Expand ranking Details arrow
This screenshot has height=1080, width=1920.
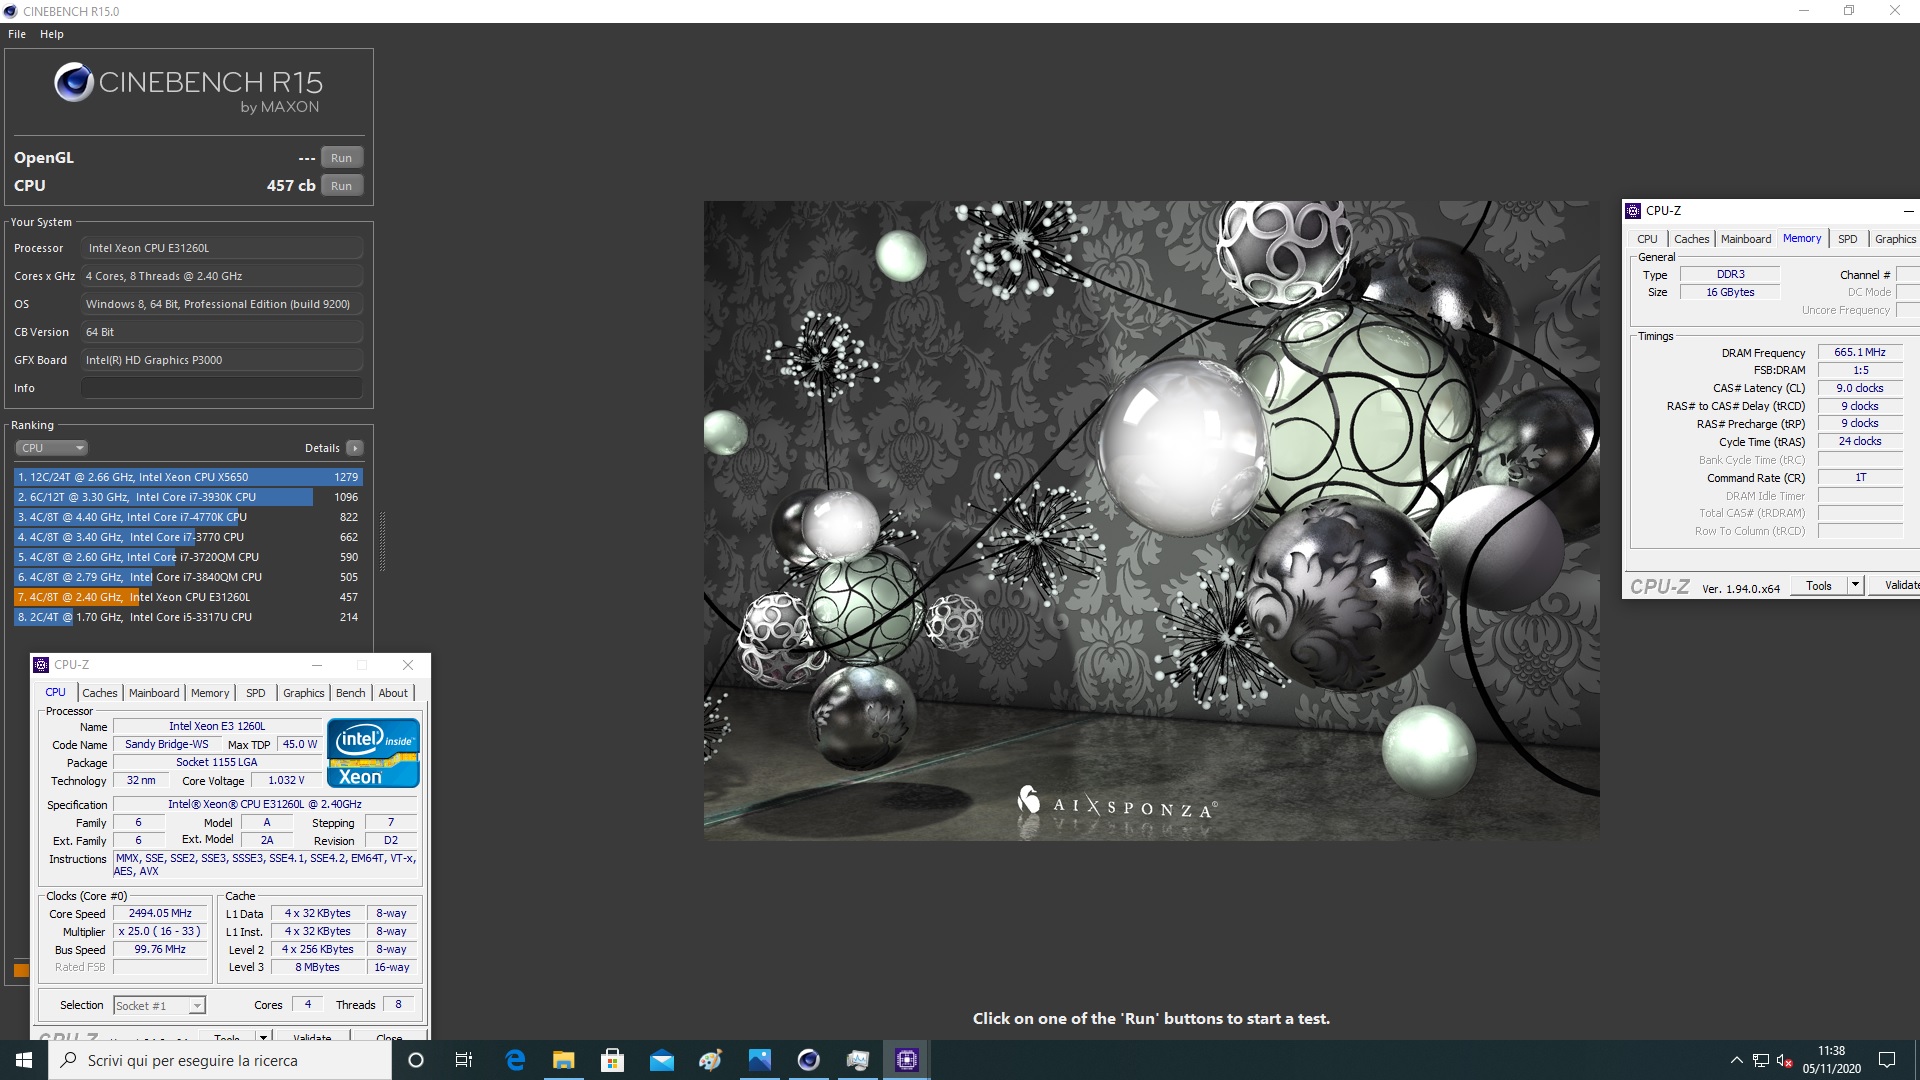(355, 448)
